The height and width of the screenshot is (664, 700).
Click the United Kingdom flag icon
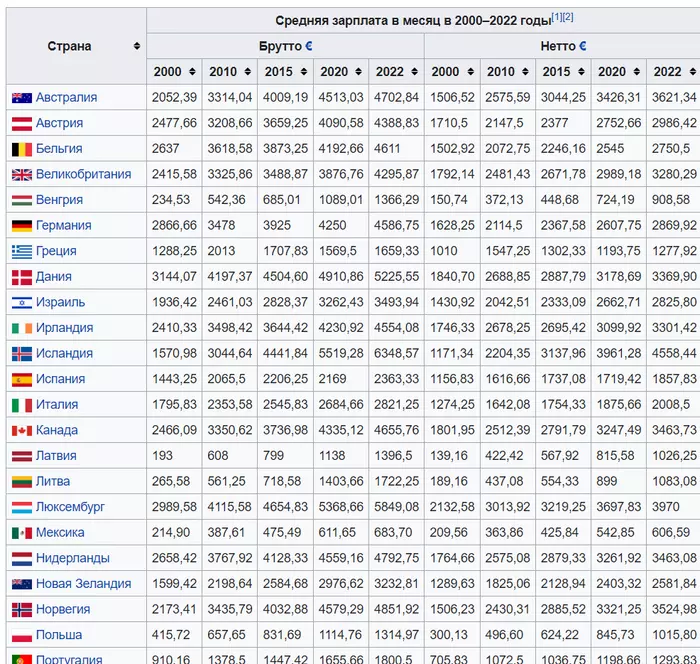22,175
